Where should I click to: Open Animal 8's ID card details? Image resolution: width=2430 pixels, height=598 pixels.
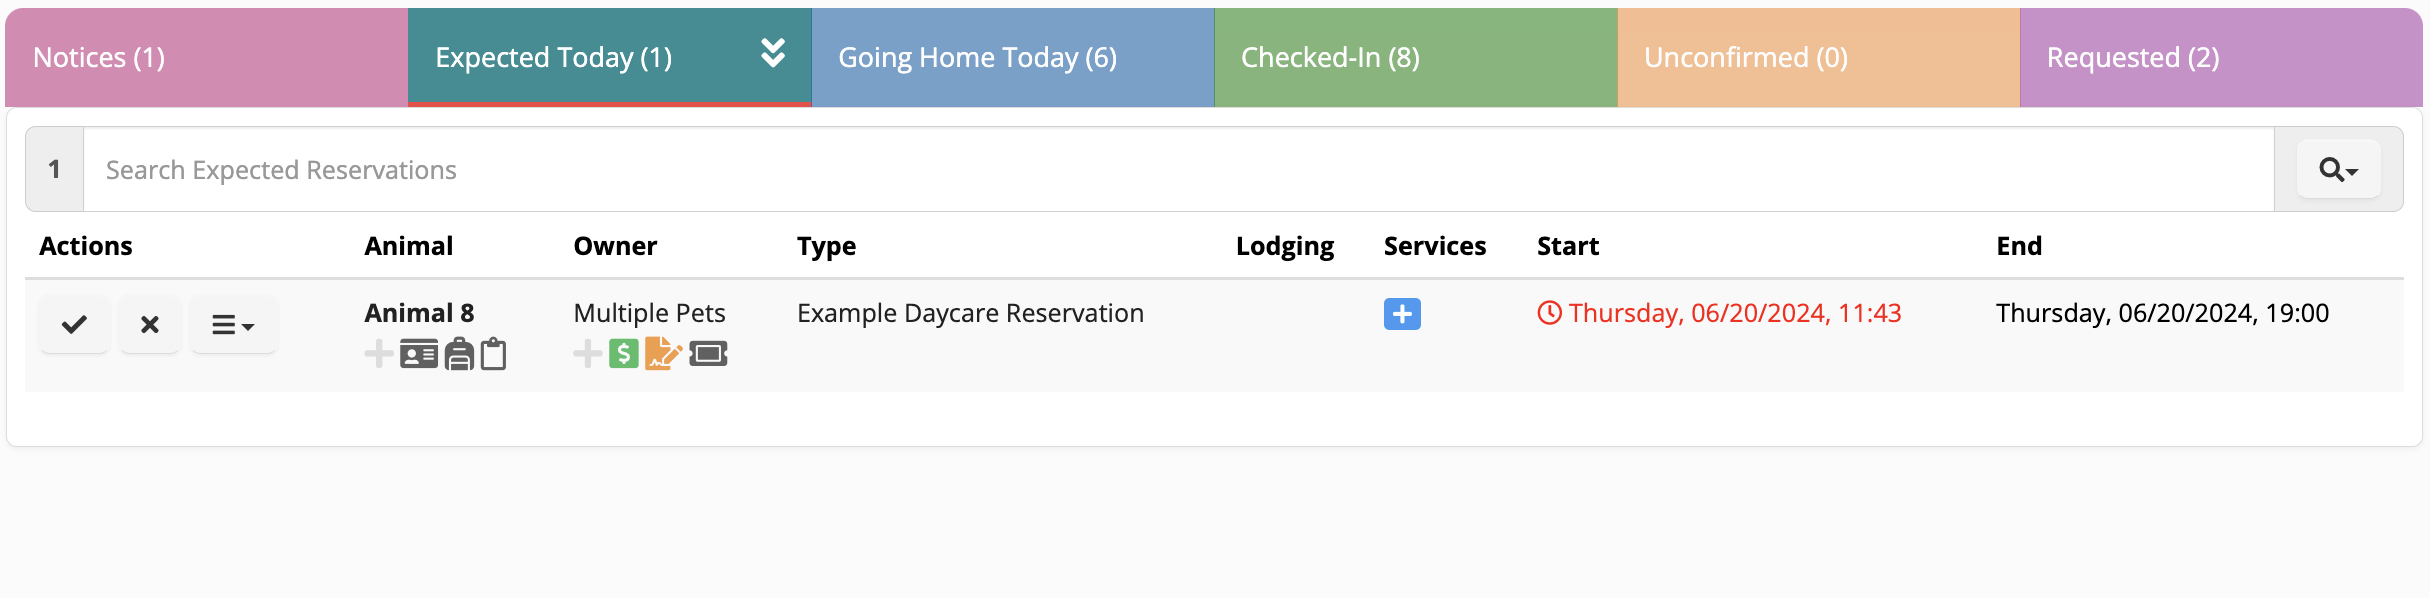tap(420, 353)
